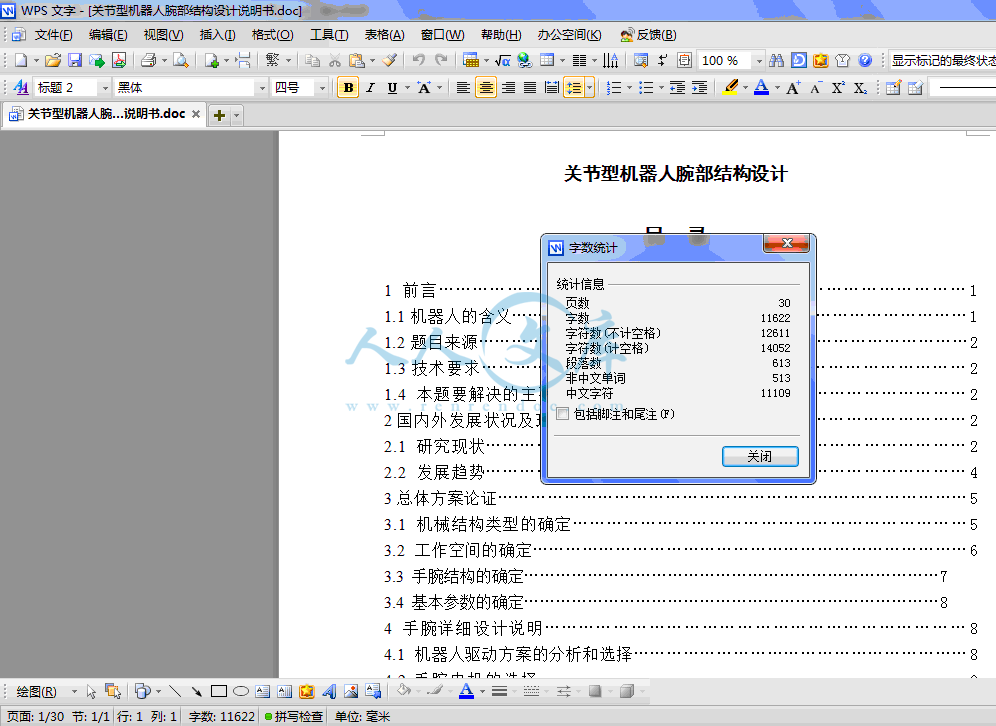This screenshot has height=726, width=996.
Task: Insert WordArt from drawing toolbar
Action: 329,691
